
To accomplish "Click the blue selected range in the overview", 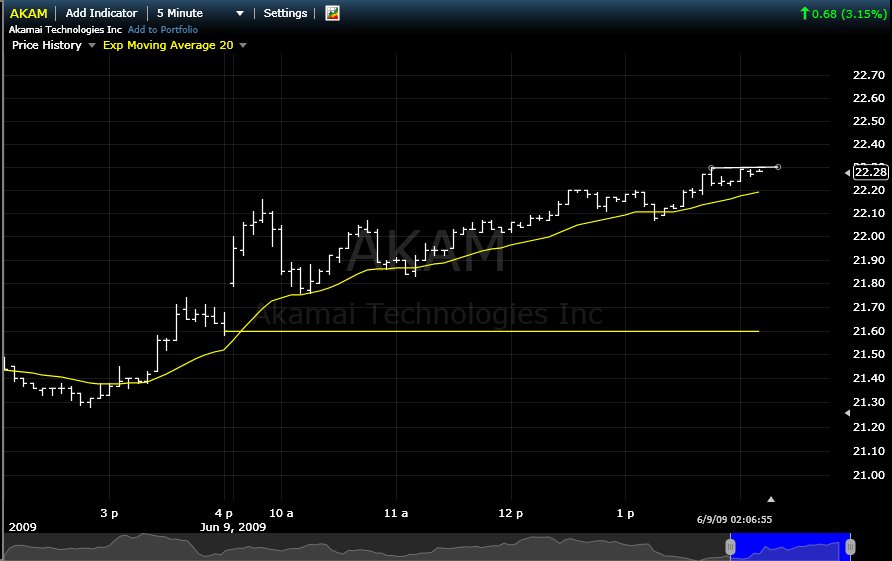I will (790, 547).
